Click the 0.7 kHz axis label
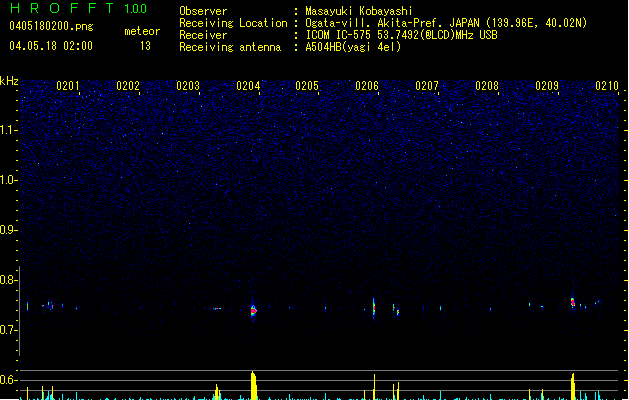This screenshot has height=400, width=629. [x=9, y=330]
